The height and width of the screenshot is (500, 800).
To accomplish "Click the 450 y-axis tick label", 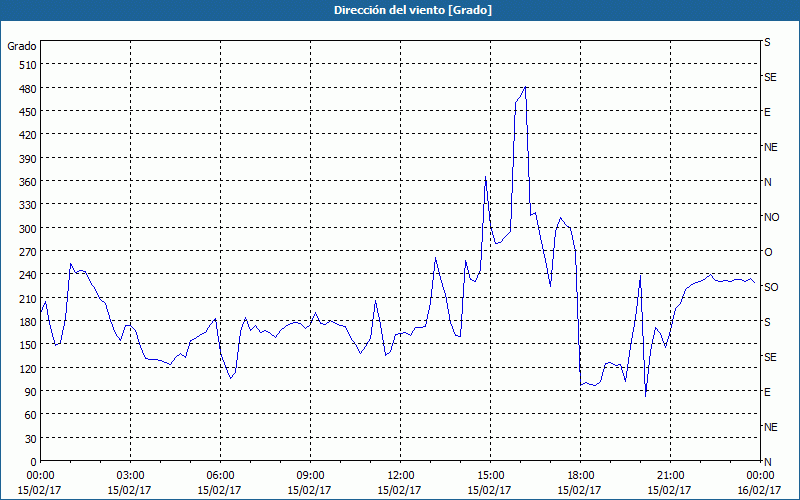I will click(28, 112).
